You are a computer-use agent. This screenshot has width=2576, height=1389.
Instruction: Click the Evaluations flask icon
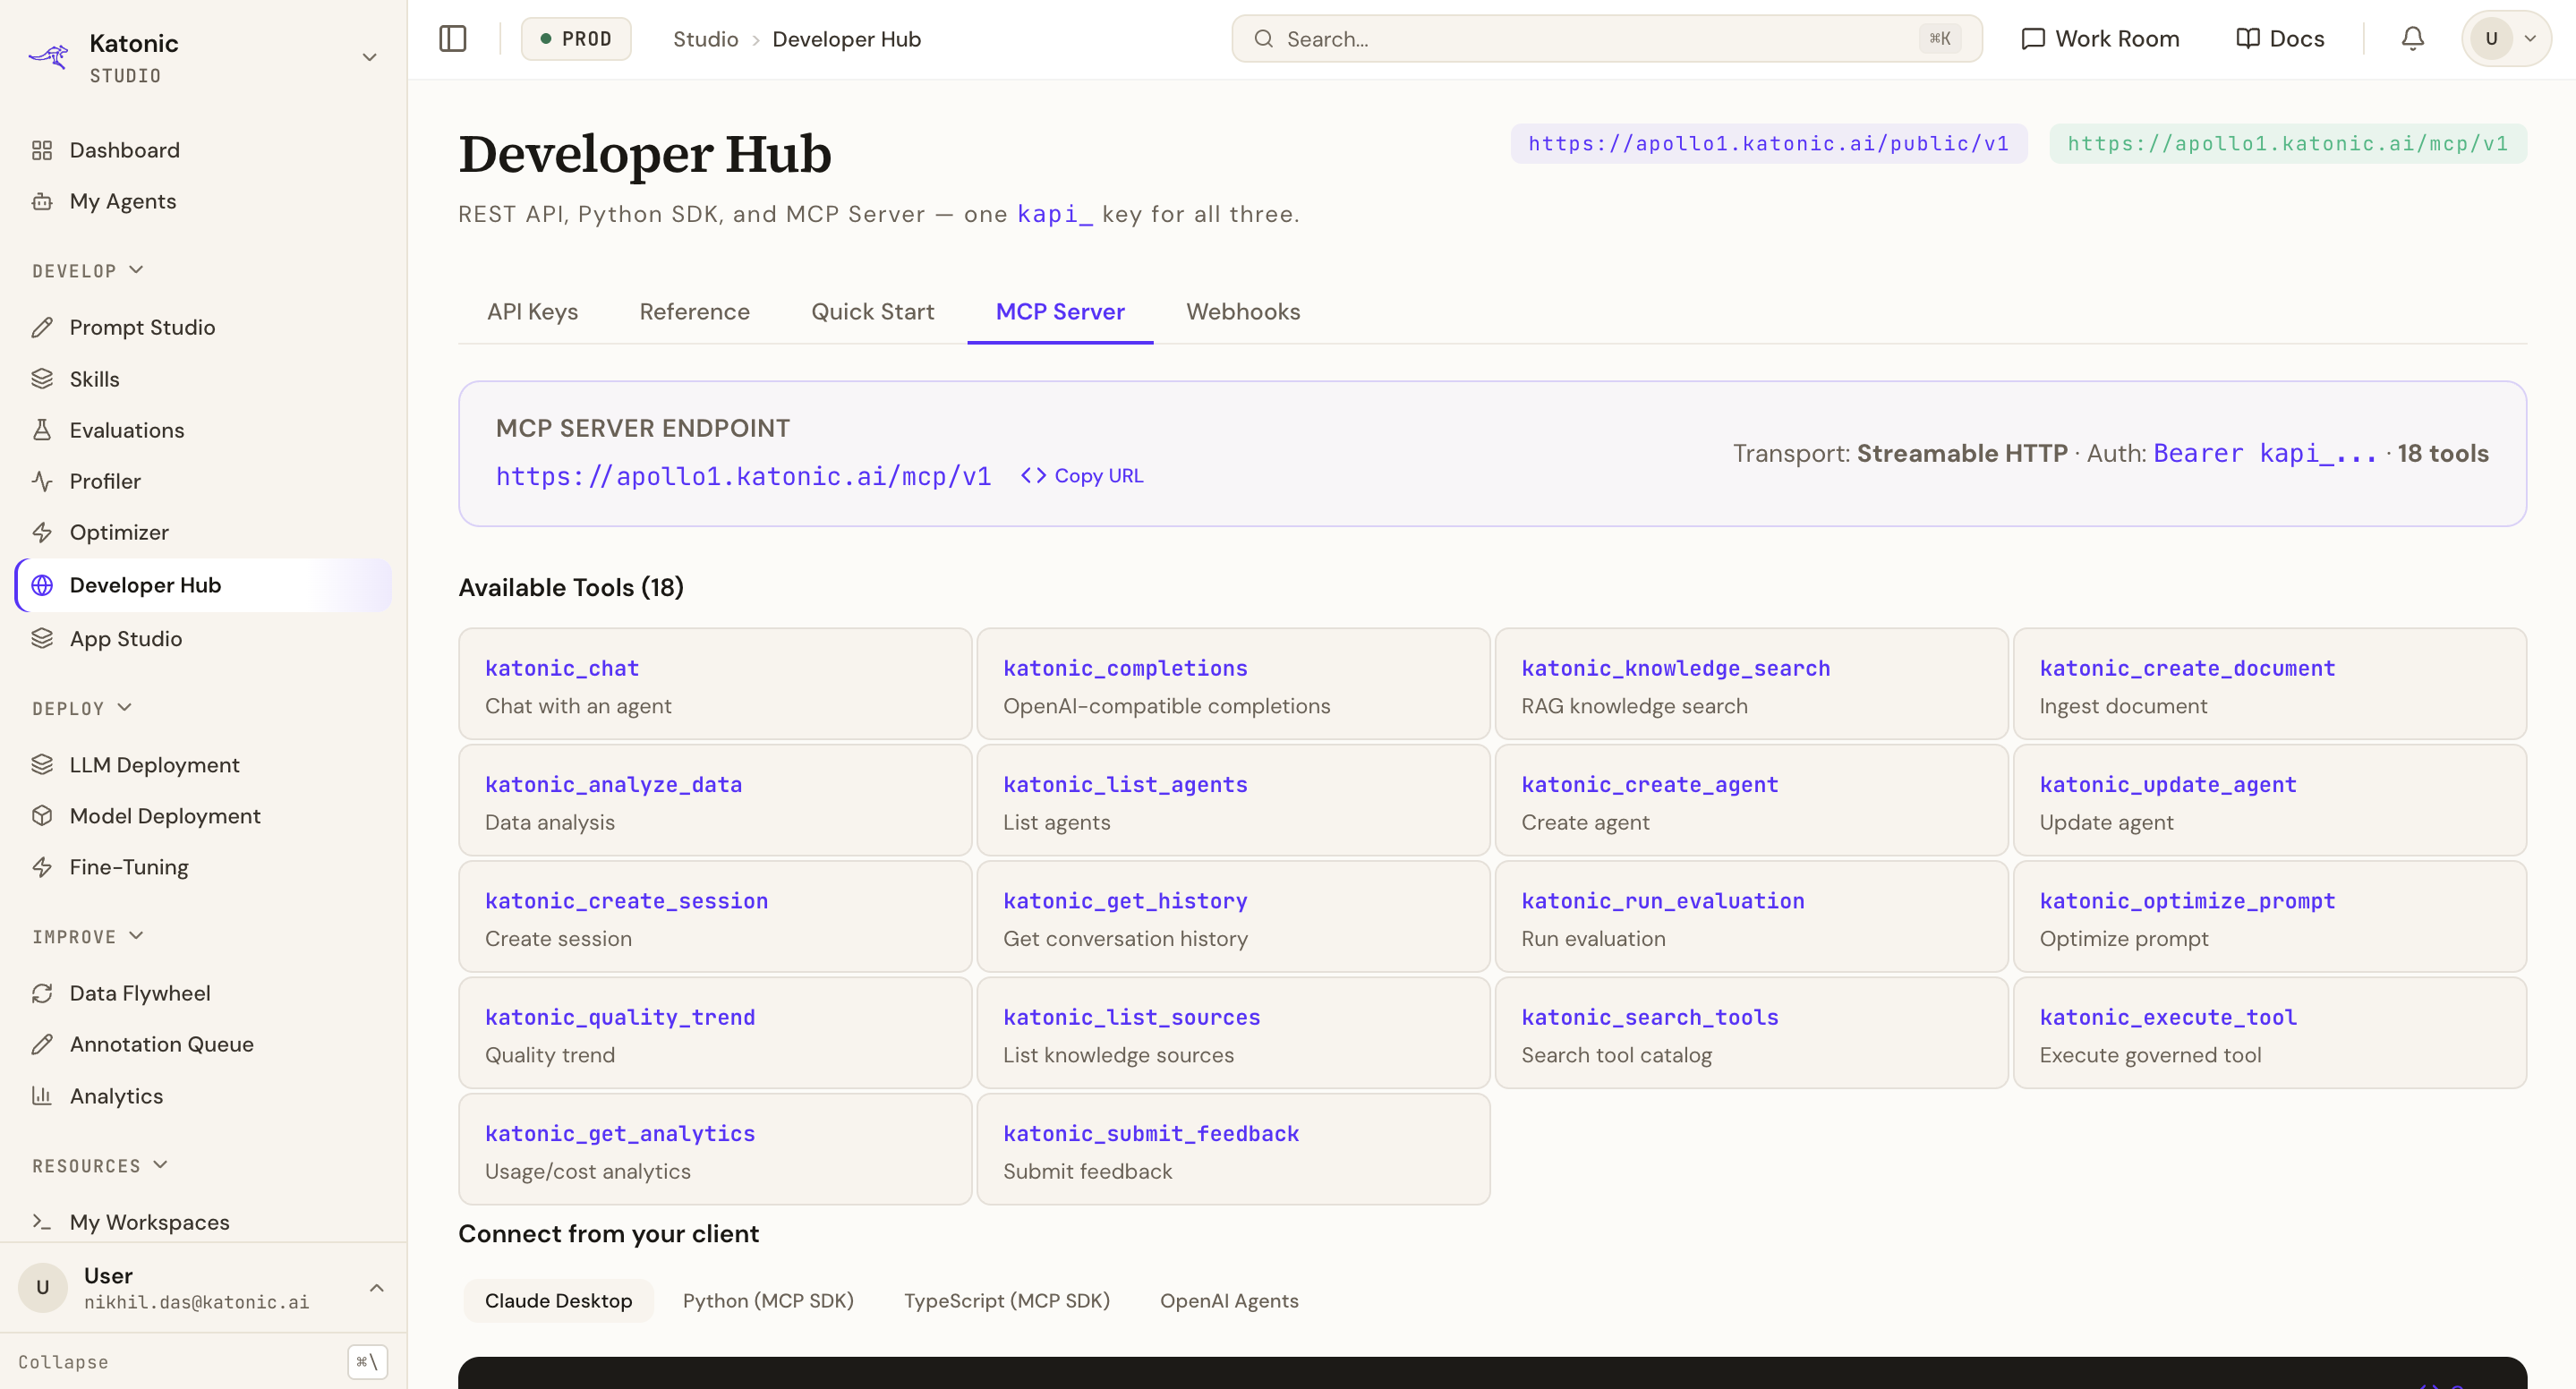(x=42, y=430)
